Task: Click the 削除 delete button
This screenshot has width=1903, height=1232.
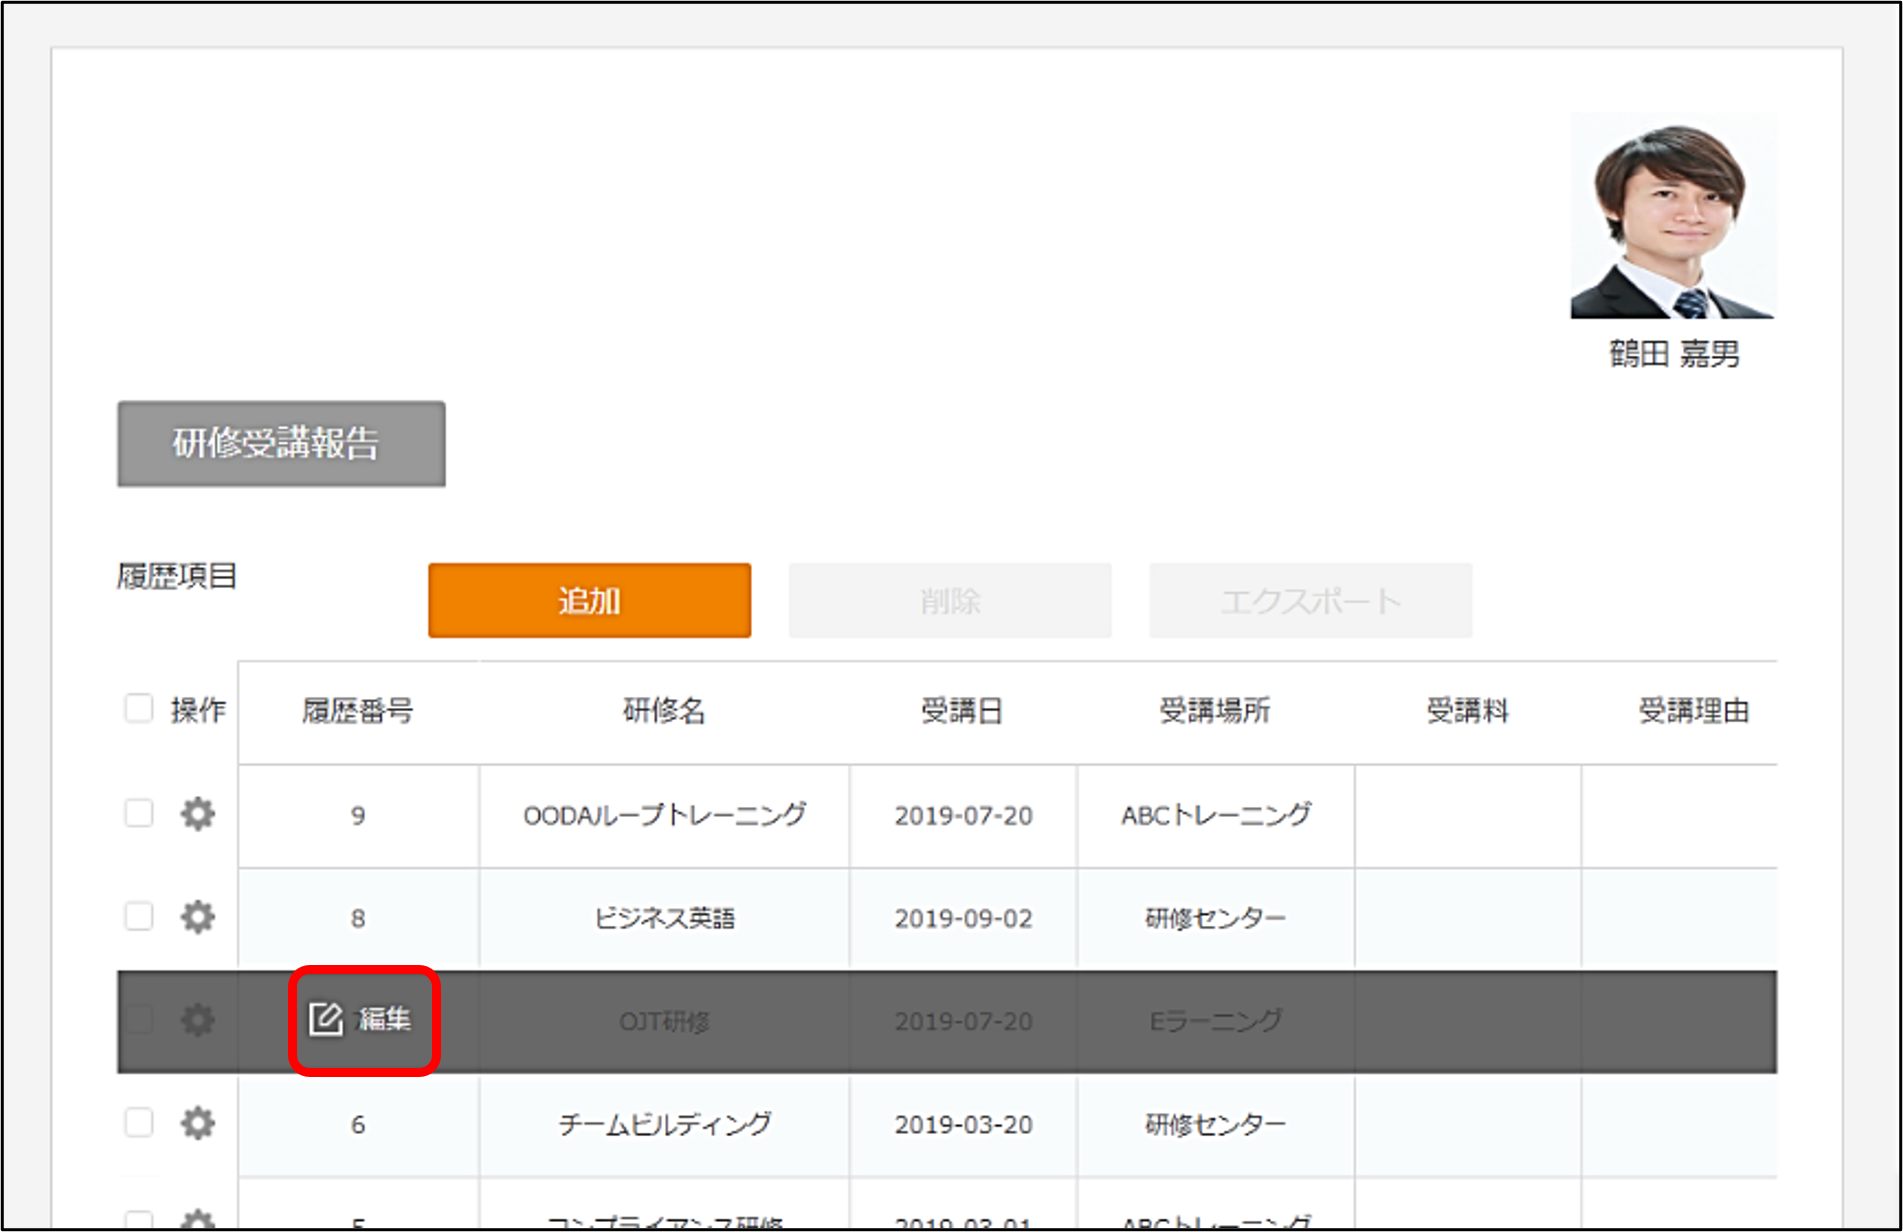Action: tap(949, 600)
